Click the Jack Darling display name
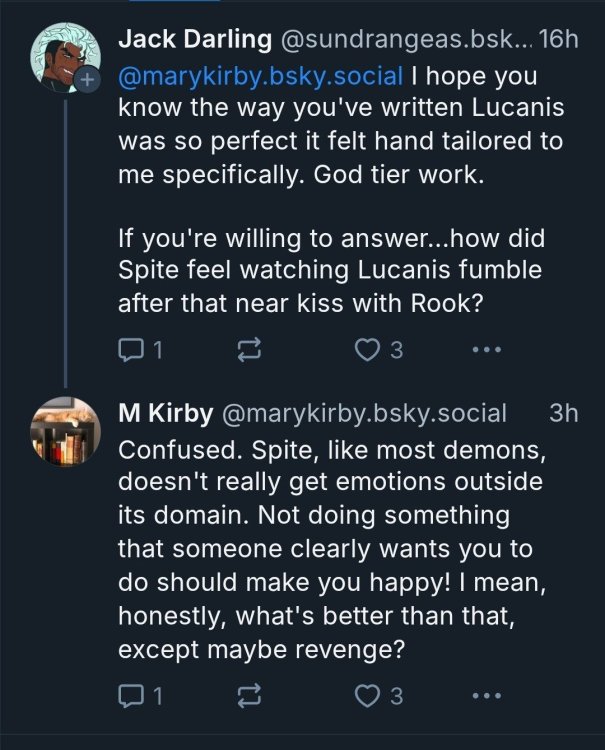 pyautogui.click(x=192, y=40)
